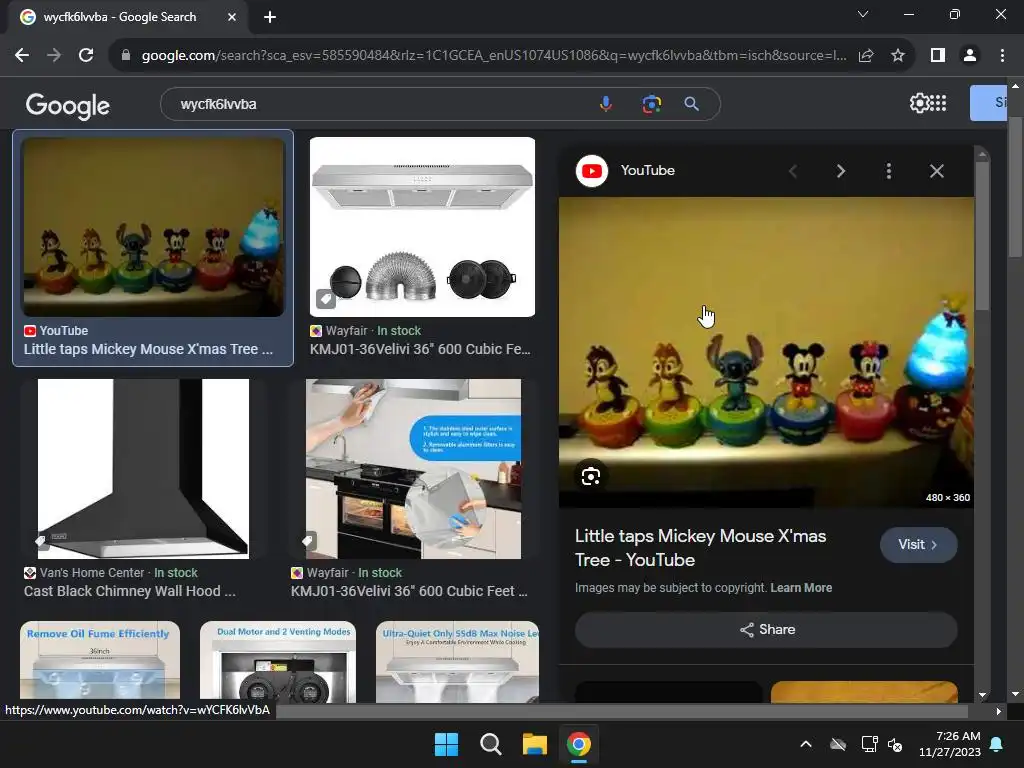The image size is (1024, 768).
Task: Click the network display tray icon
Action: coord(869,744)
